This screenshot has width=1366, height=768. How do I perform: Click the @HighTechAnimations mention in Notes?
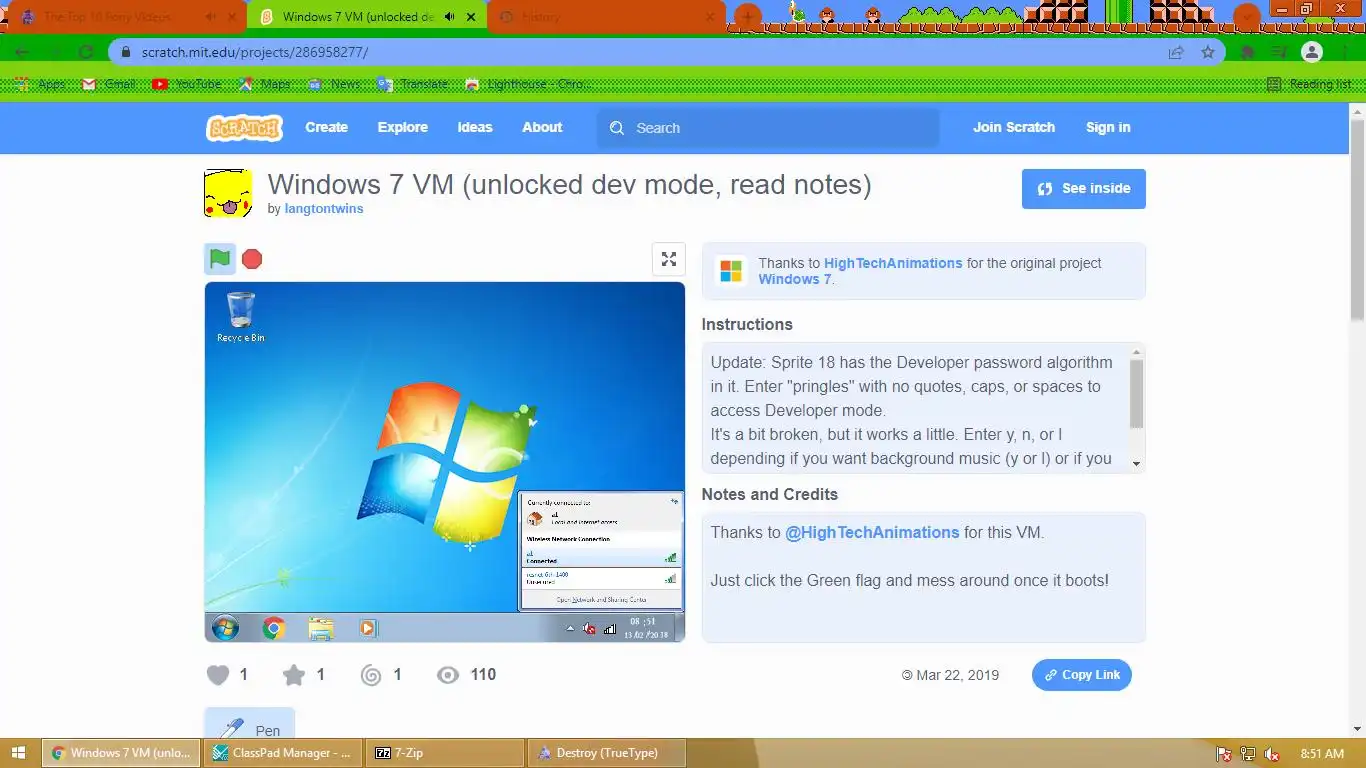(x=872, y=532)
